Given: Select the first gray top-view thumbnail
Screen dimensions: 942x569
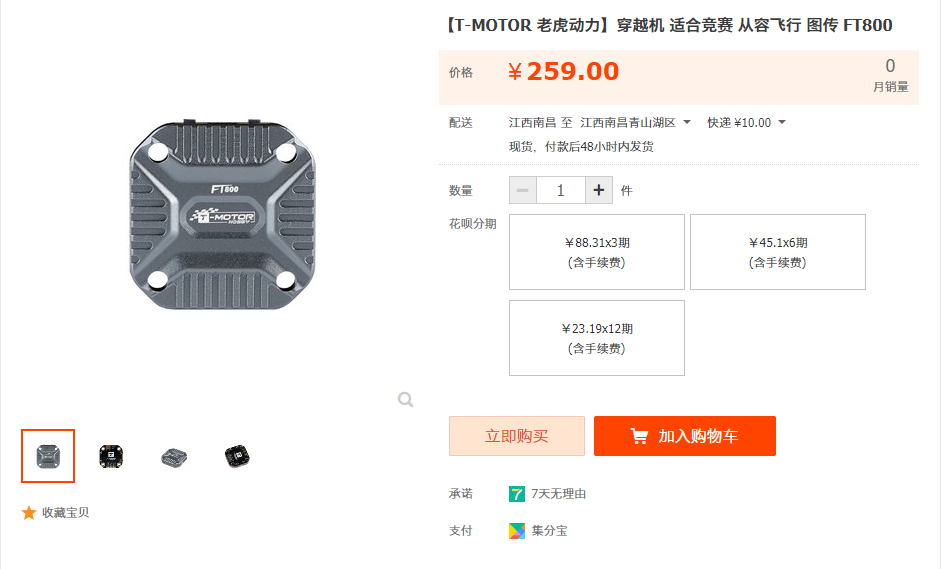Looking at the screenshot, I should coord(48,456).
